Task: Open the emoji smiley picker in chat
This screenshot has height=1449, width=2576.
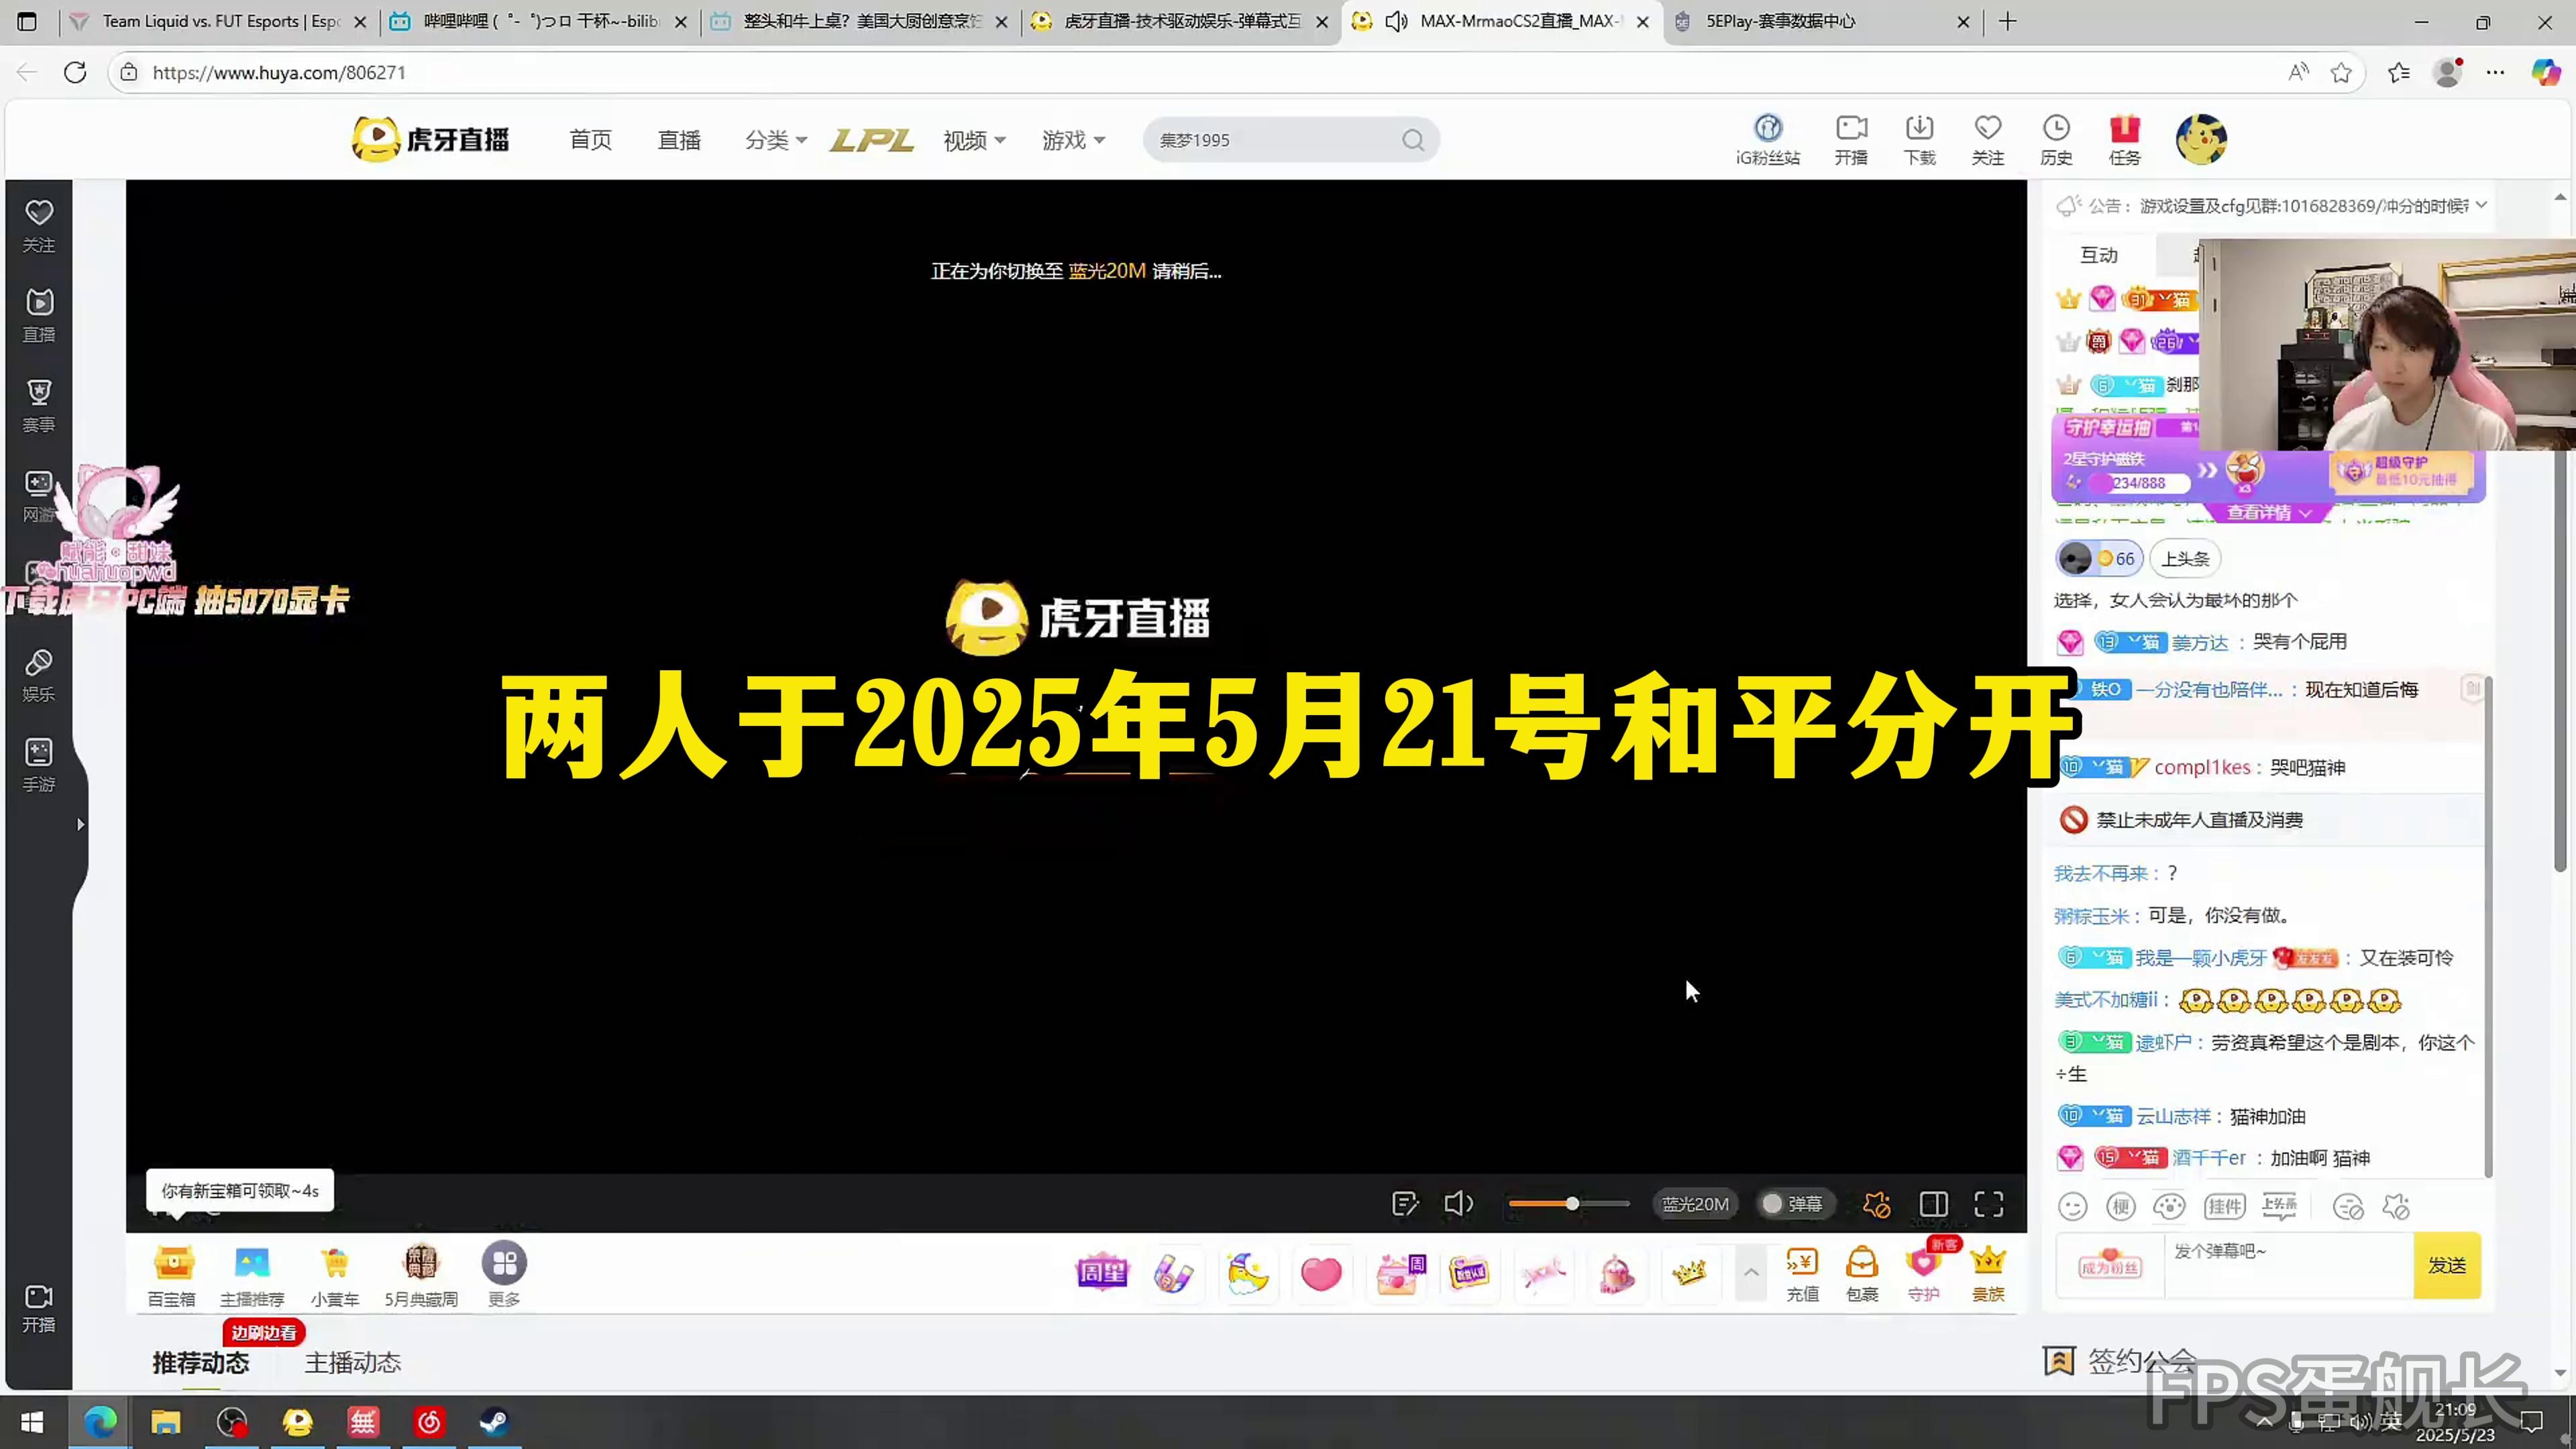Action: tap(2073, 1207)
